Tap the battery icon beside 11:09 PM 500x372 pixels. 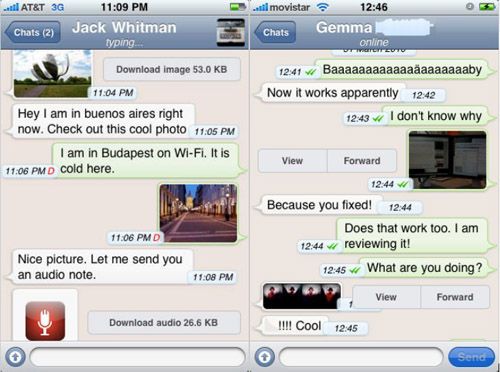pos(238,7)
